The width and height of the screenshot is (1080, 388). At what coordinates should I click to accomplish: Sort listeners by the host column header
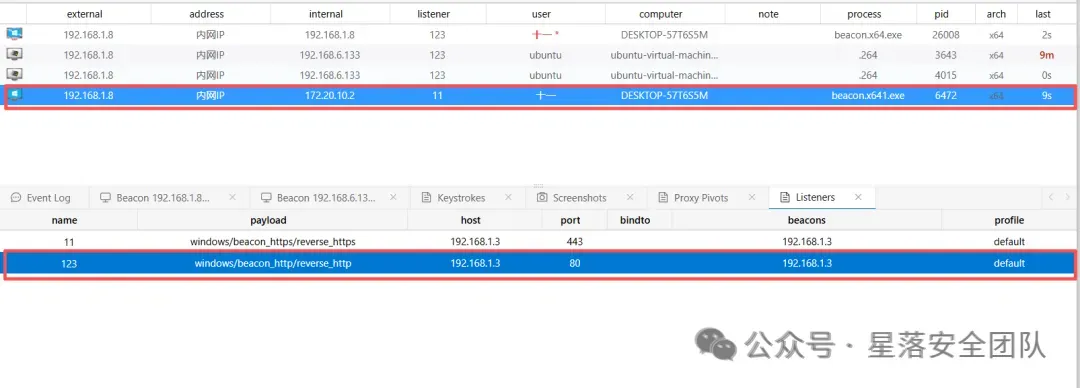click(471, 221)
